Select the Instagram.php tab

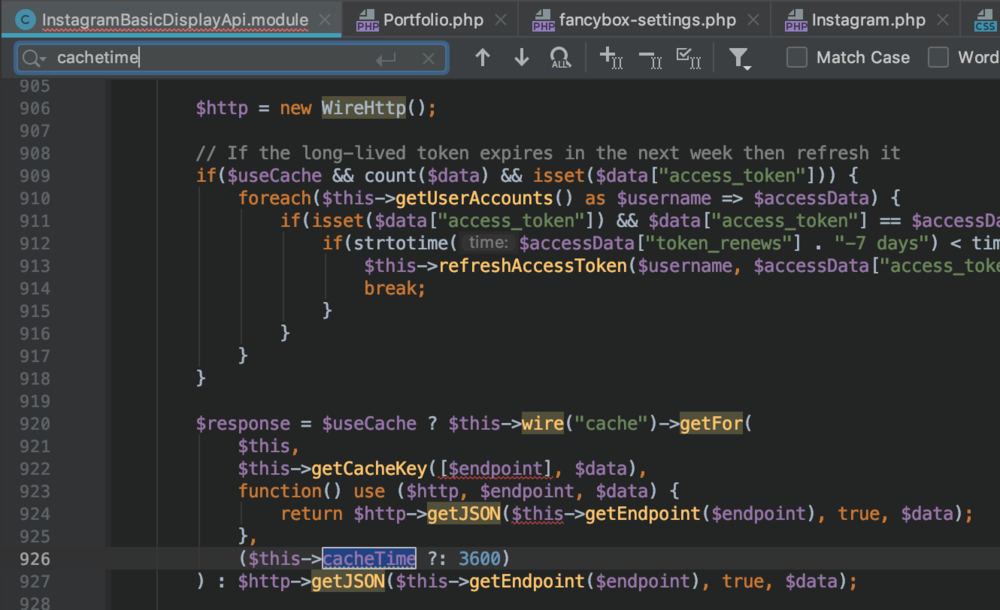click(868, 20)
